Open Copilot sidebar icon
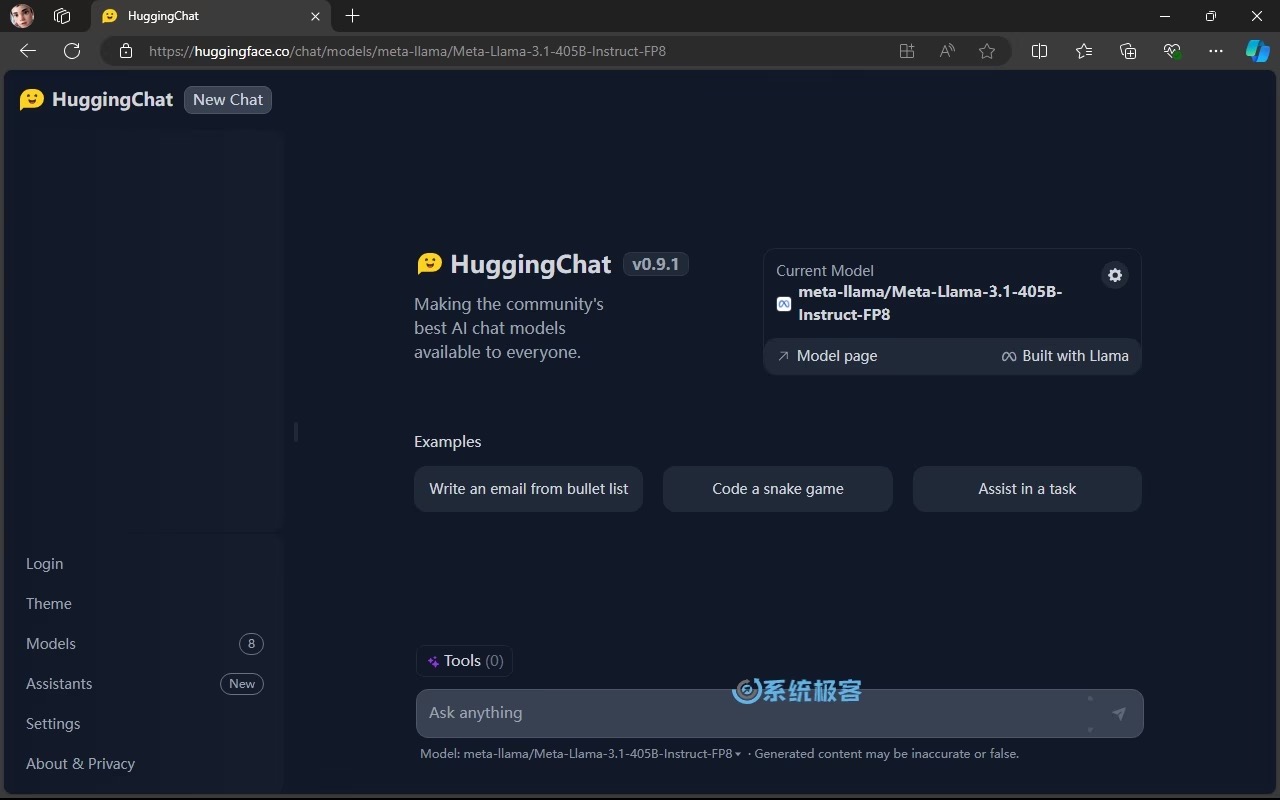This screenshot has height=800, width=1280. [1257, 51]
